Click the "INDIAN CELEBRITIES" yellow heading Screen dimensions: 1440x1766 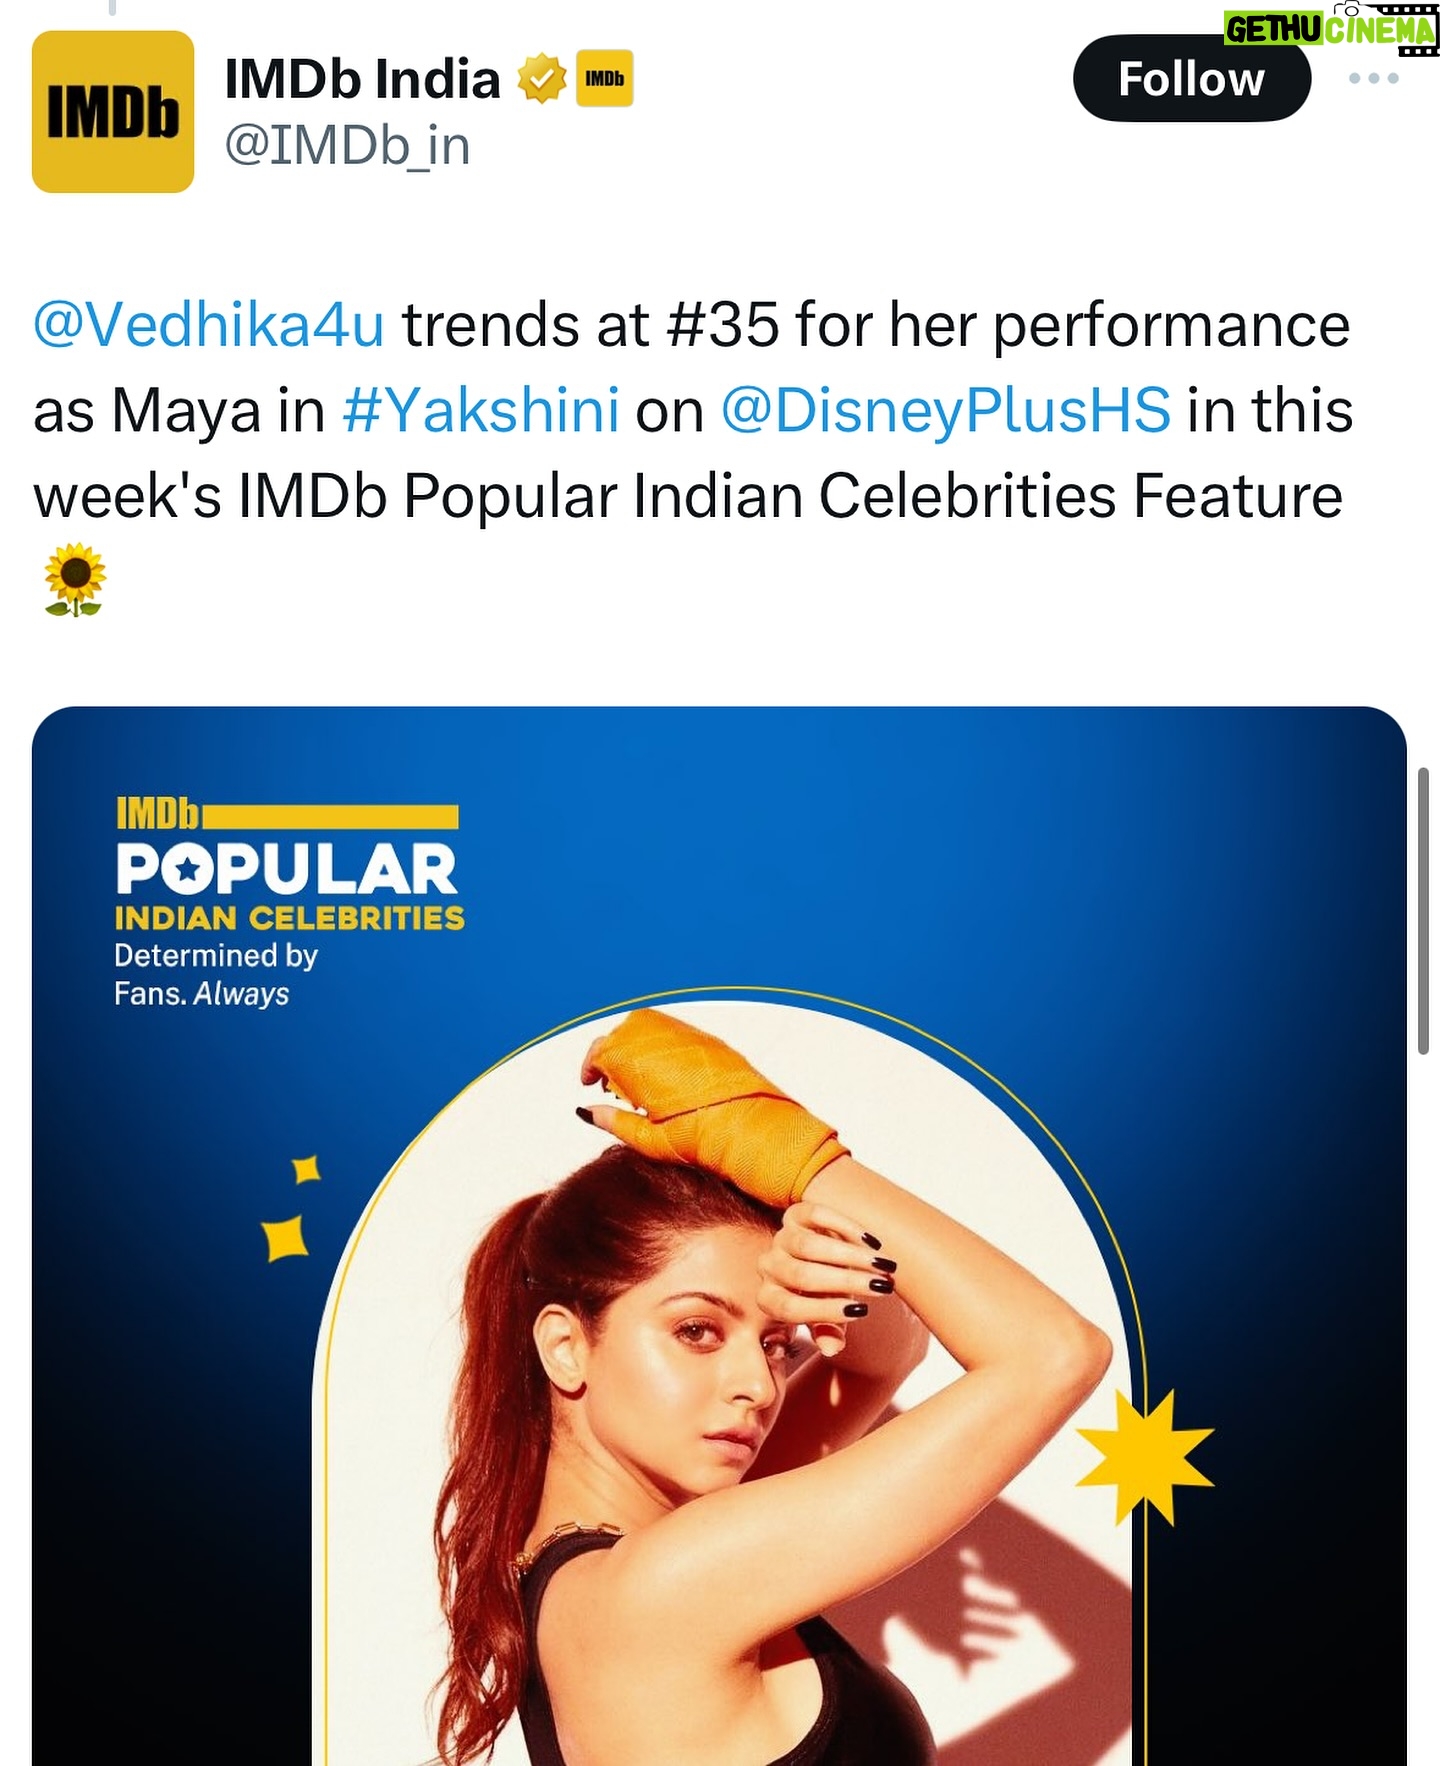(x=289, y=918)
